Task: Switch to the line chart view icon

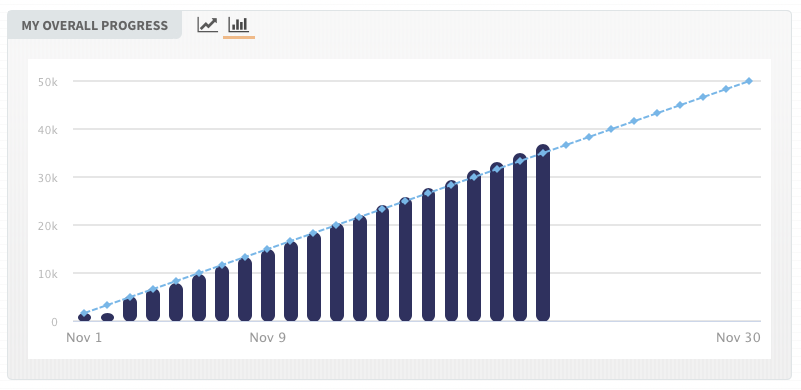Action: click(207, 25)
